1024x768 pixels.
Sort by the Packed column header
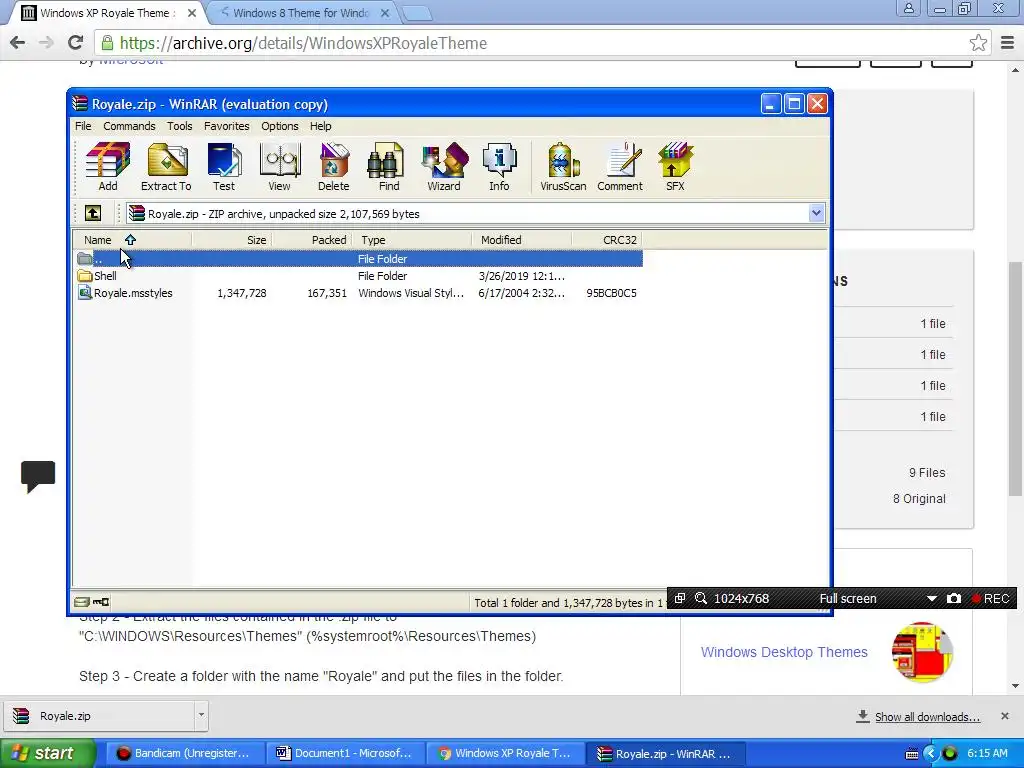(312, 240)
